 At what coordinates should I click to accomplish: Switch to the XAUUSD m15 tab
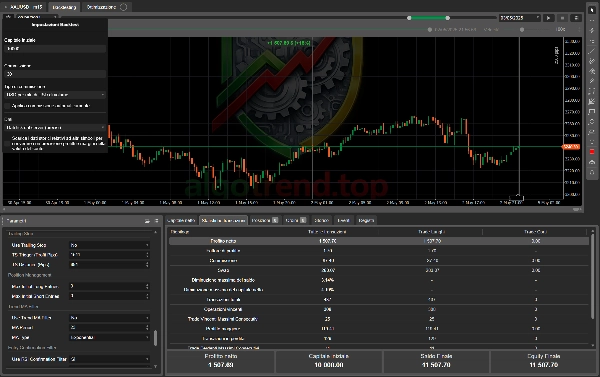[x=24, y=7]
